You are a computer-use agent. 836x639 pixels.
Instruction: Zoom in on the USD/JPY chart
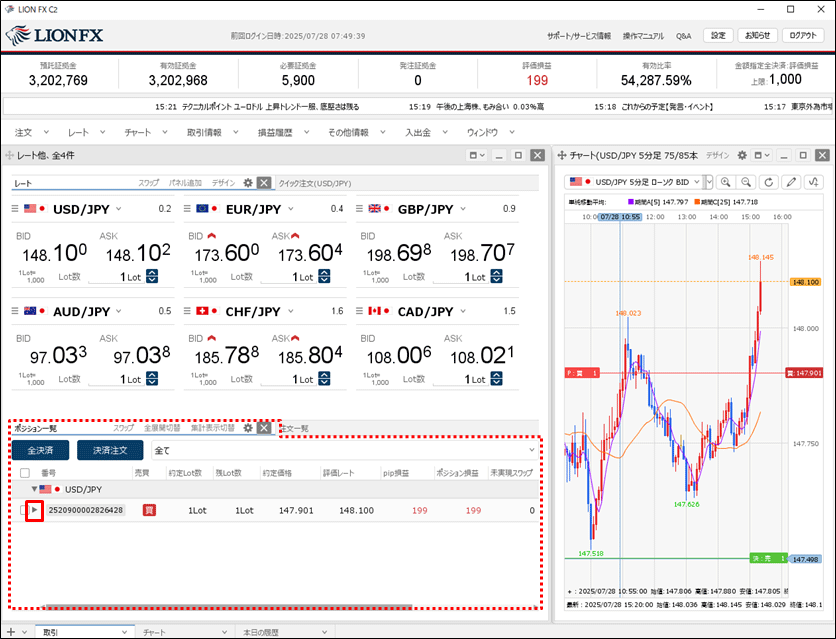(725, 182)
